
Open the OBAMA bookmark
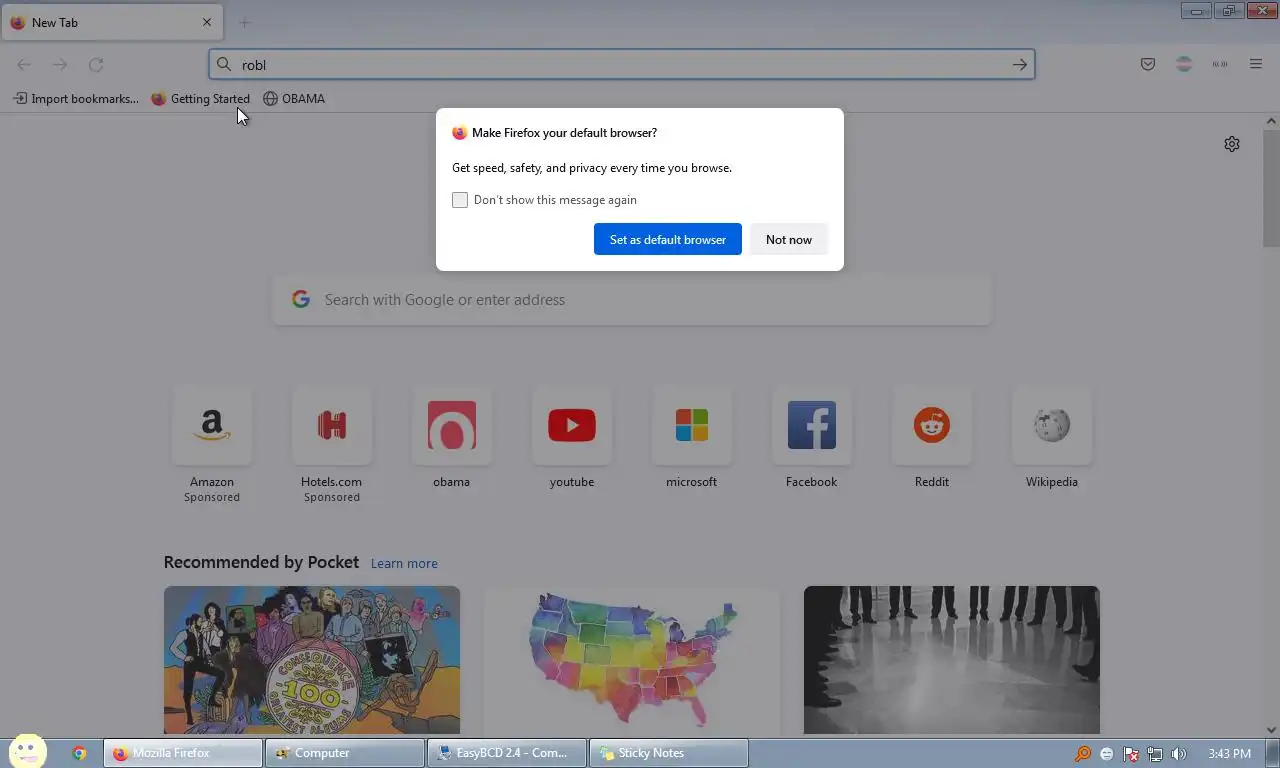[x=294, y=99]
